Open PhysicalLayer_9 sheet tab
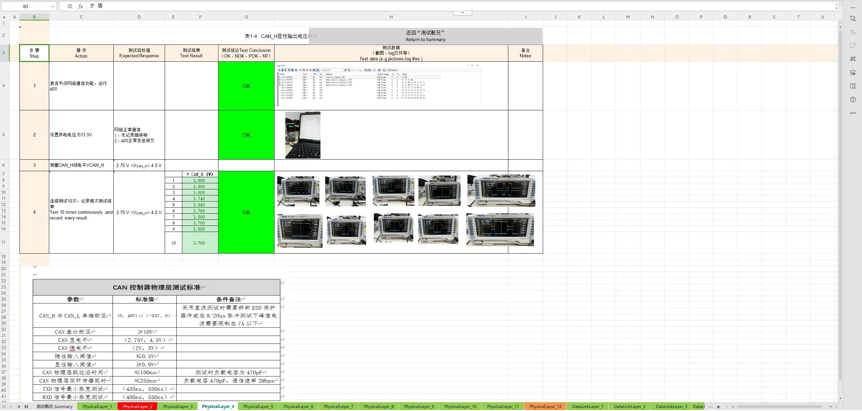The image size is (862, 411). click(418, 407)
